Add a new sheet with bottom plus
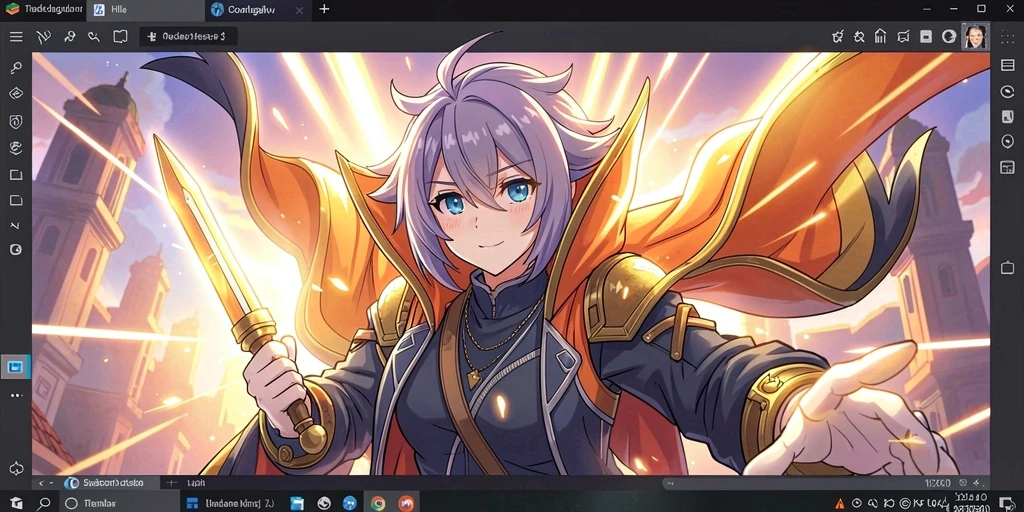Viewport: 1024px width, 512px height. [172, 483]
